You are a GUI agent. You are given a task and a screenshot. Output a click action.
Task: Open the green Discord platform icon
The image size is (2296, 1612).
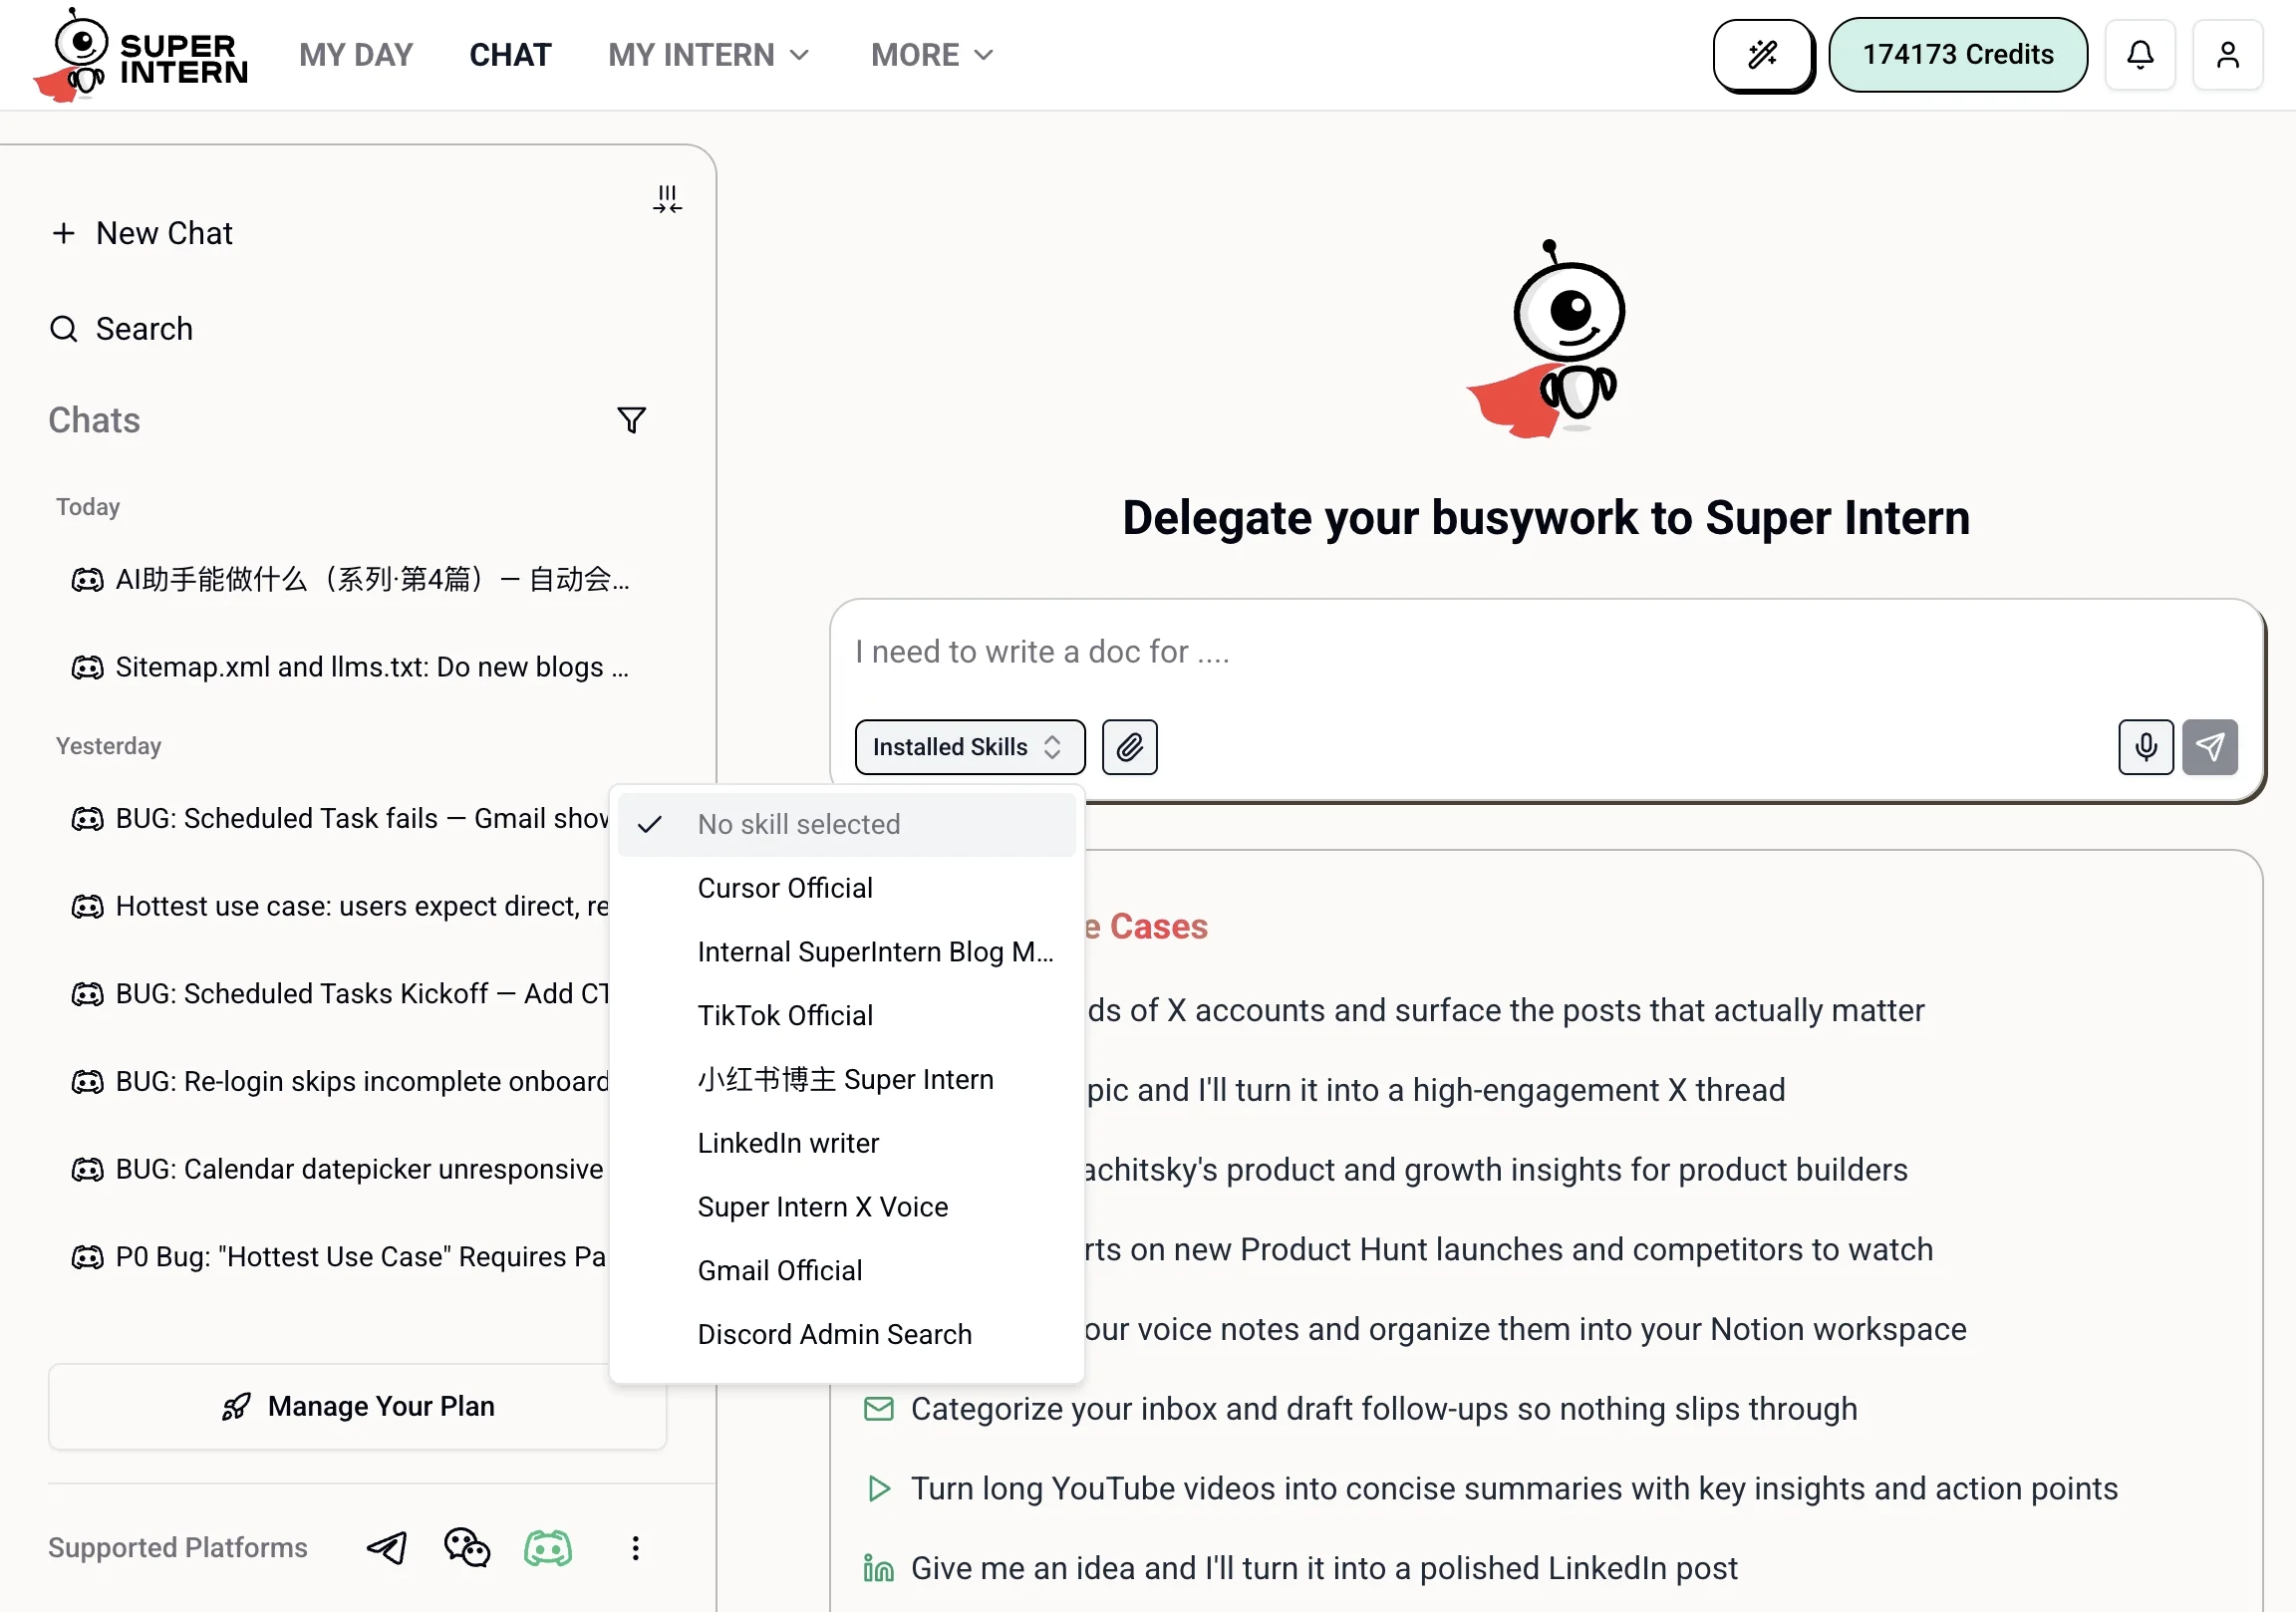coord(548,1548)
